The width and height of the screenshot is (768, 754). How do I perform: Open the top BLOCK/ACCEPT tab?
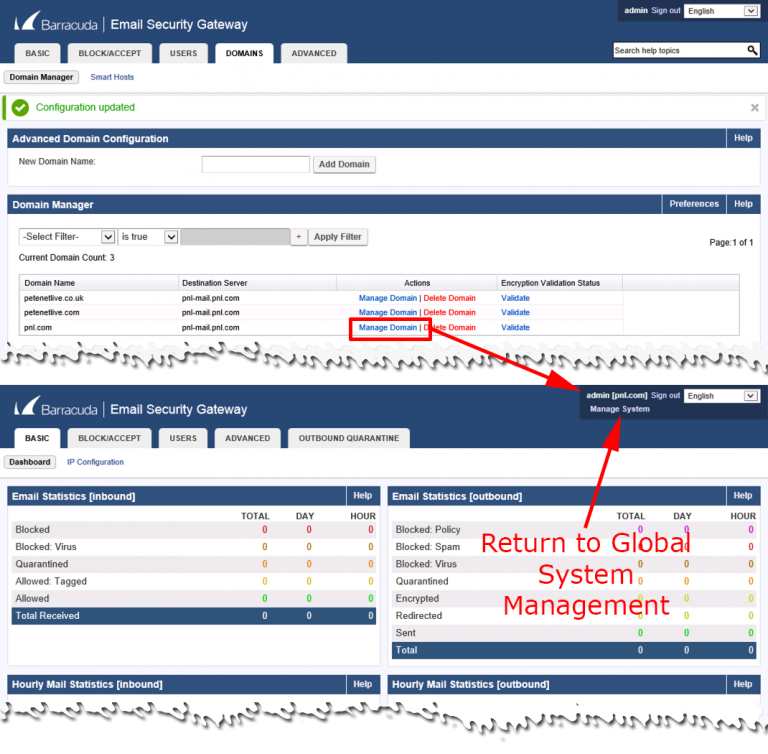tap(110, 53)
